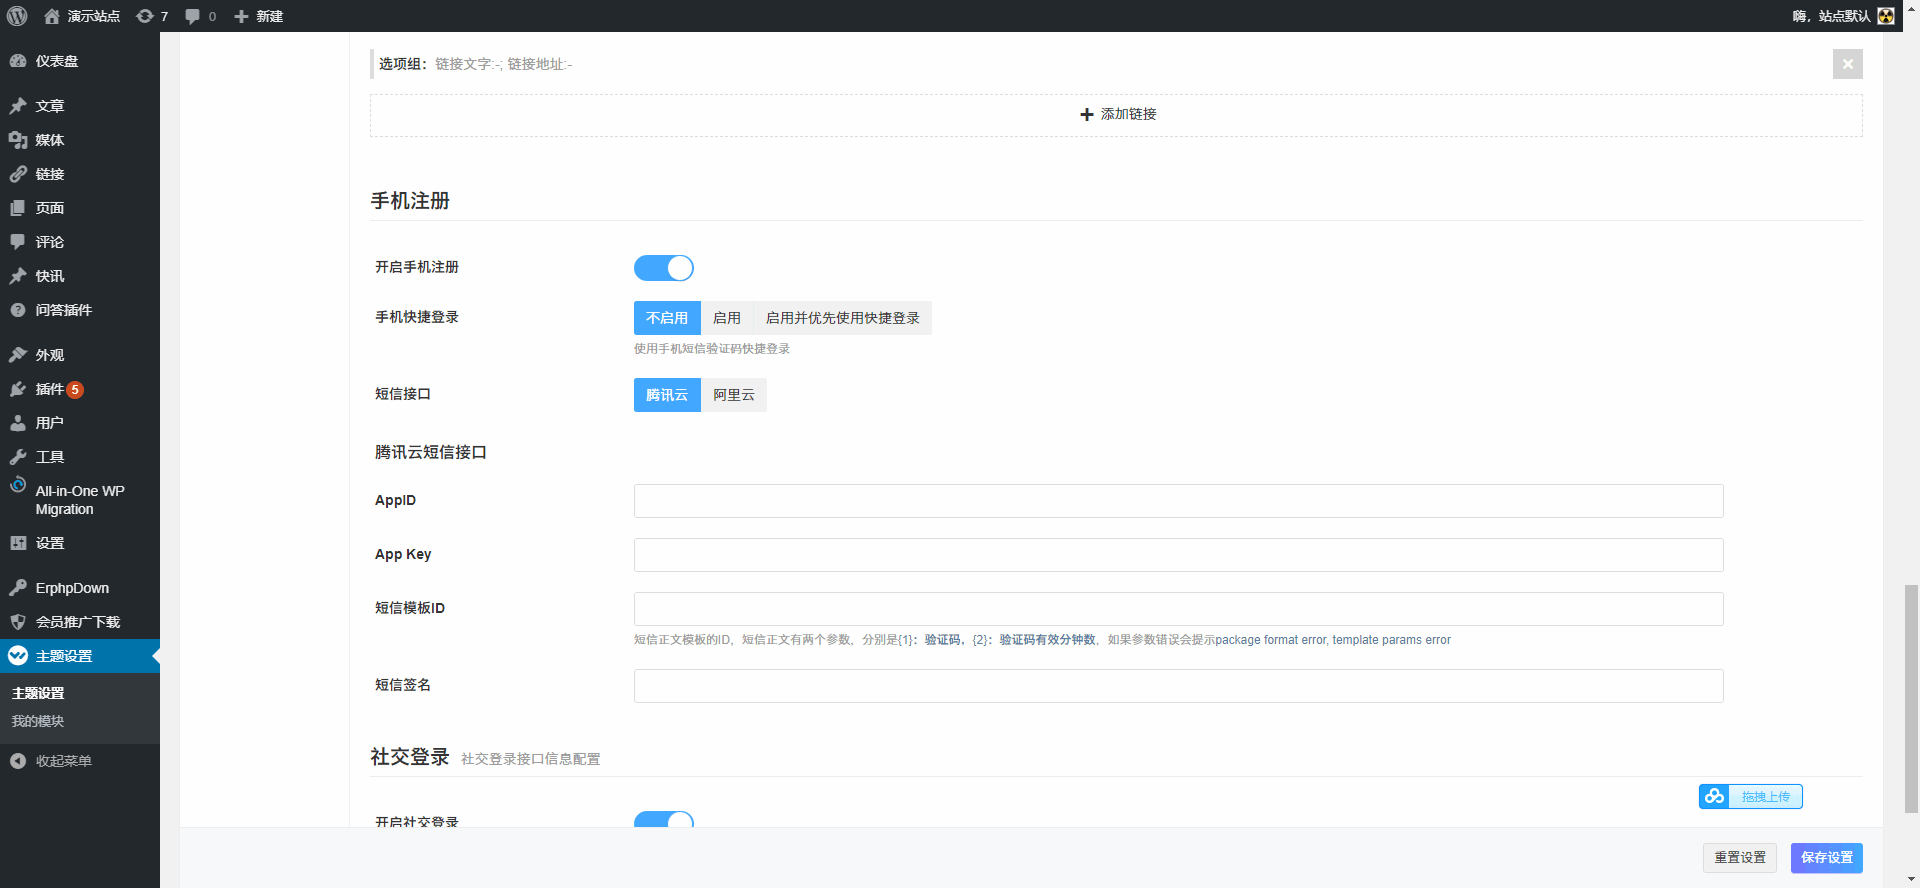Open 插件 plugins menu with badge 5

click(x=50, y=389)
